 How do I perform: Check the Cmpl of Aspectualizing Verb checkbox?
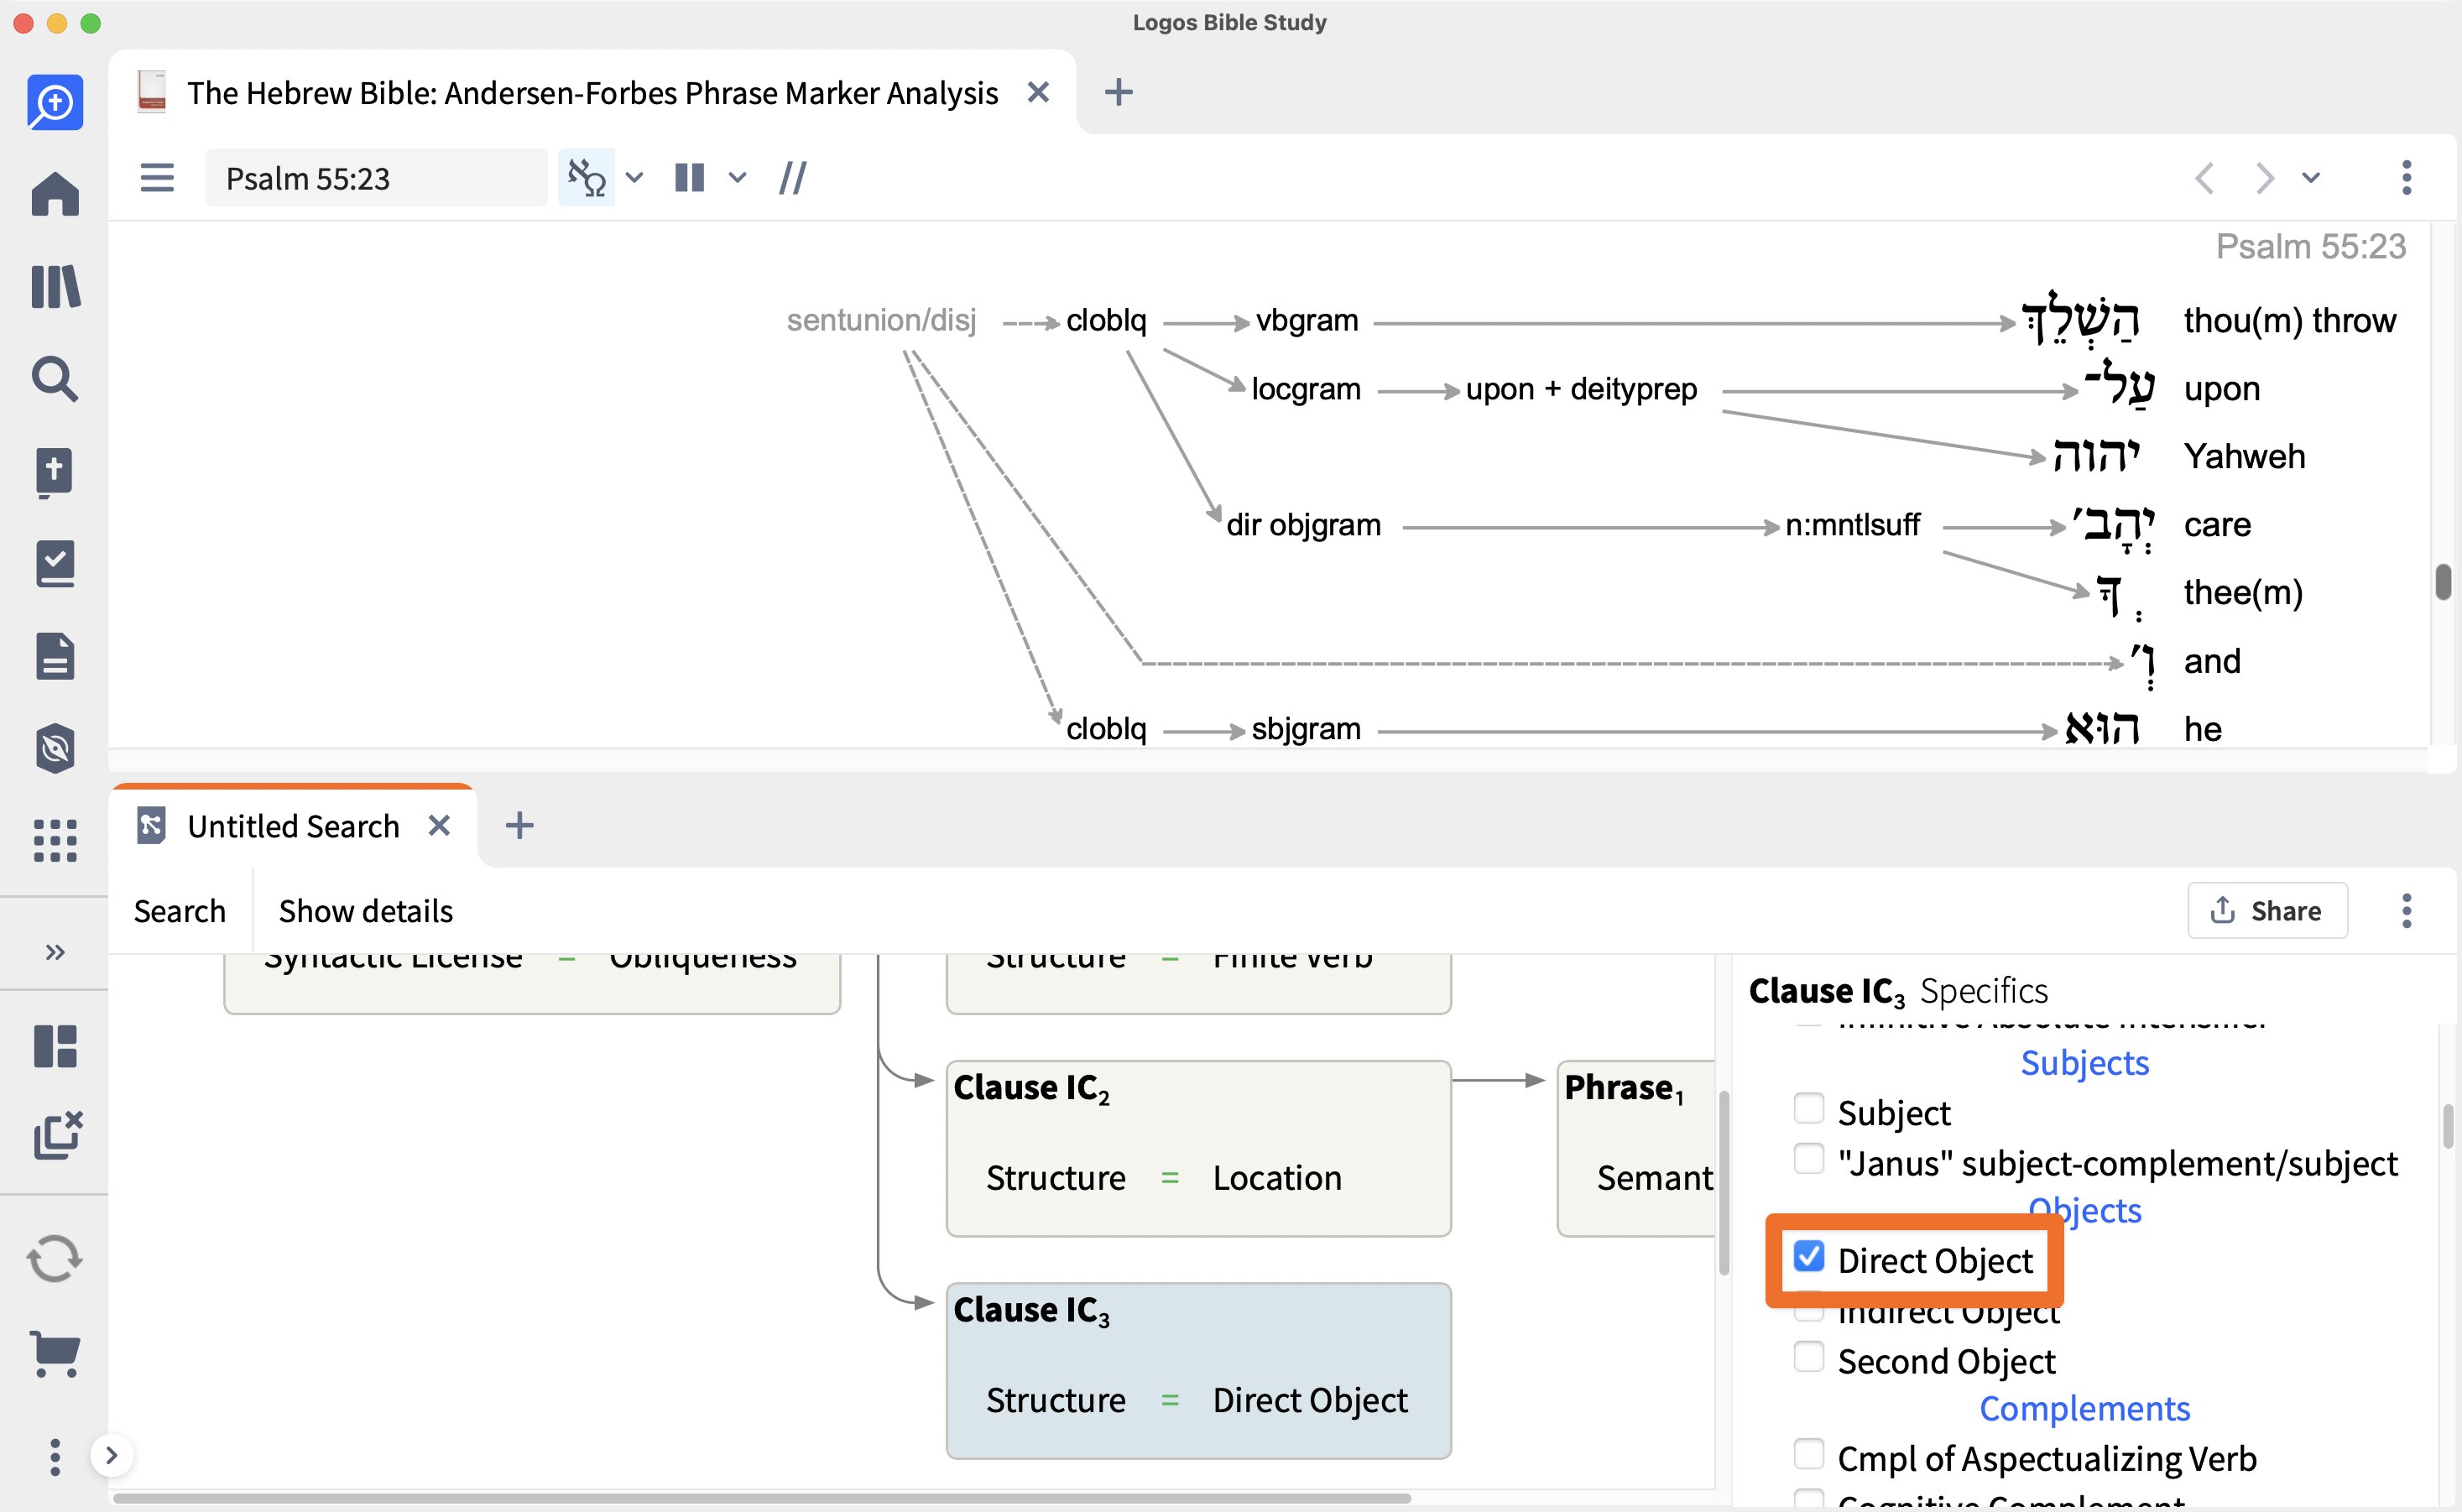pos(1808,1454)
